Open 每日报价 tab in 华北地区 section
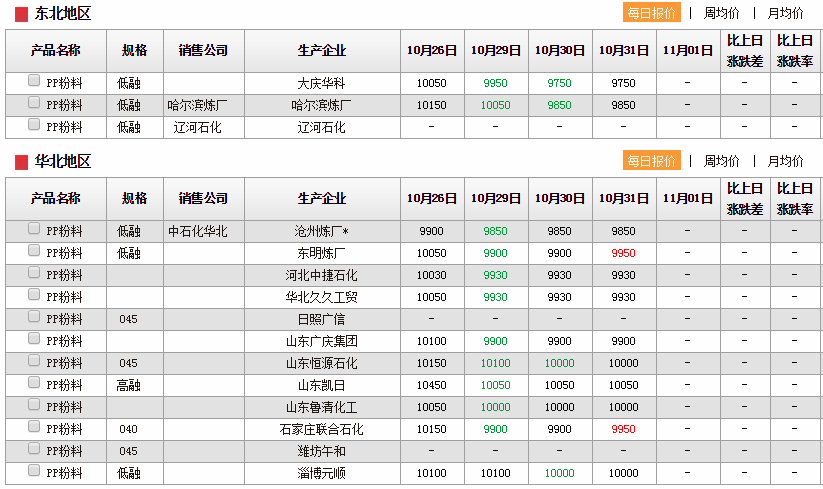The image size is (823, 489). tap(651, 161)
